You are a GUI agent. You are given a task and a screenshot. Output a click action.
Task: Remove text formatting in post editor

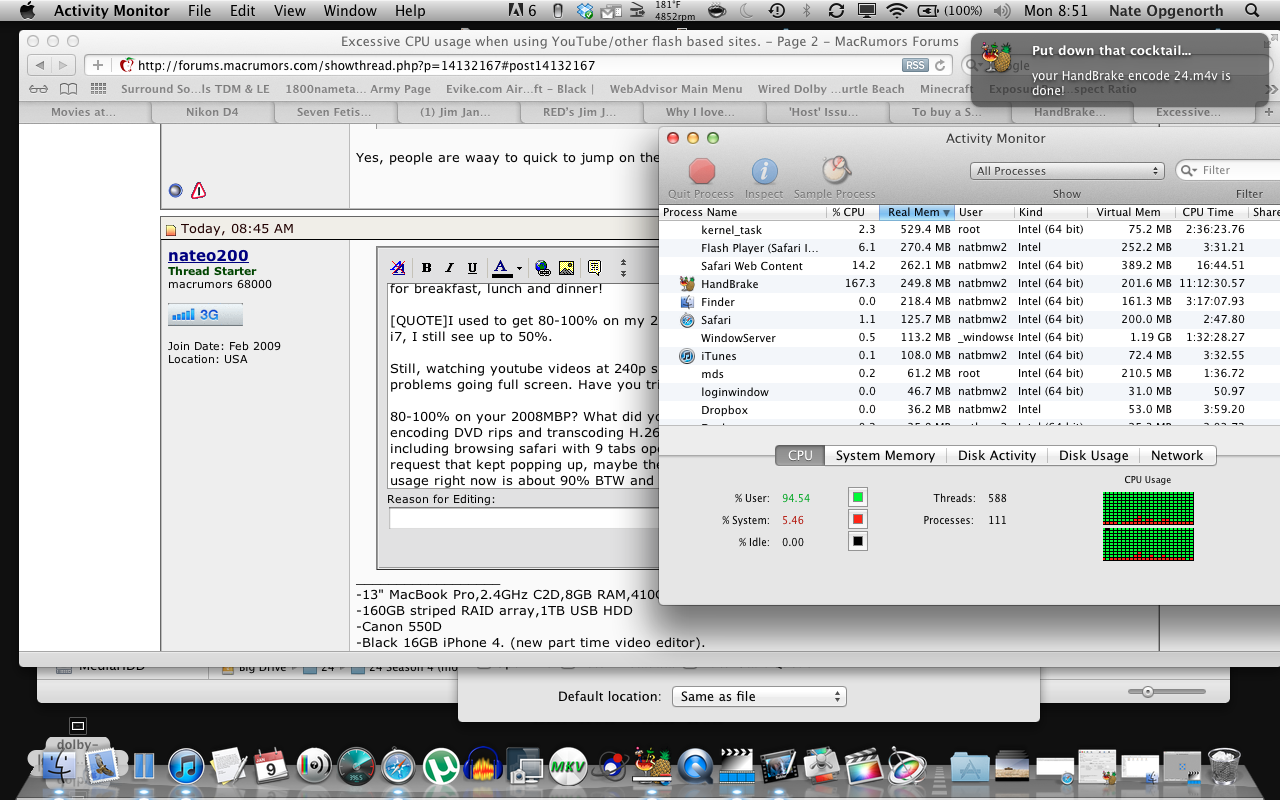click(x=398, y=268)
